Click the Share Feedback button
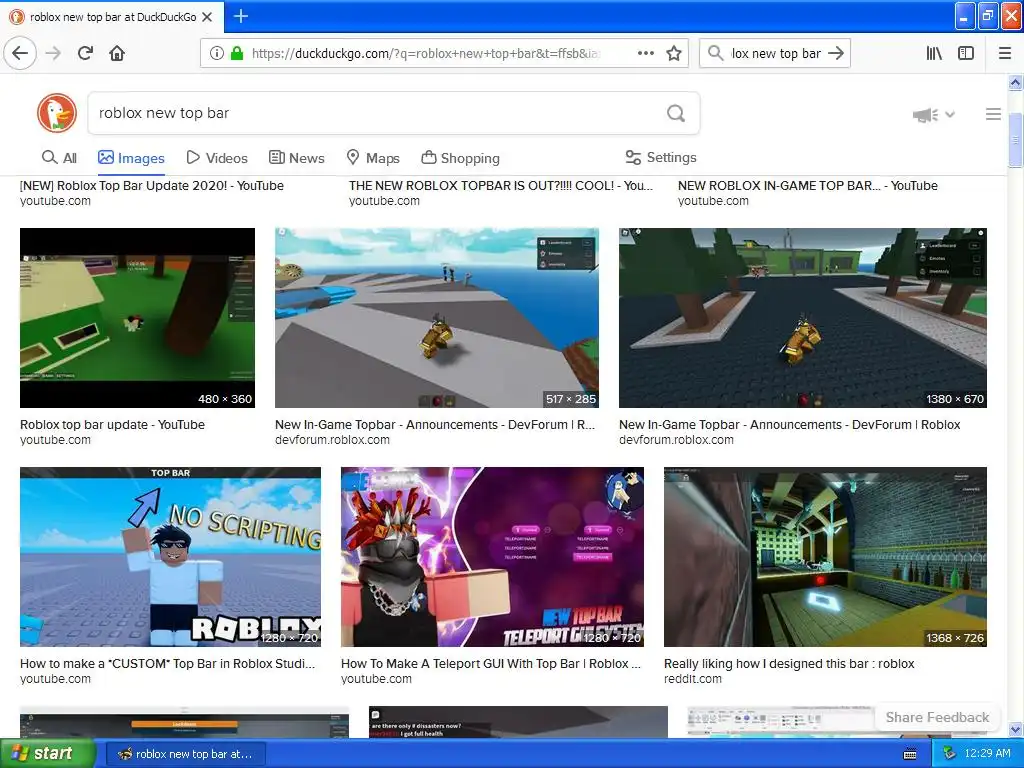The width and height of the screenshot is (1024, 768). click(x=937, y=717)
